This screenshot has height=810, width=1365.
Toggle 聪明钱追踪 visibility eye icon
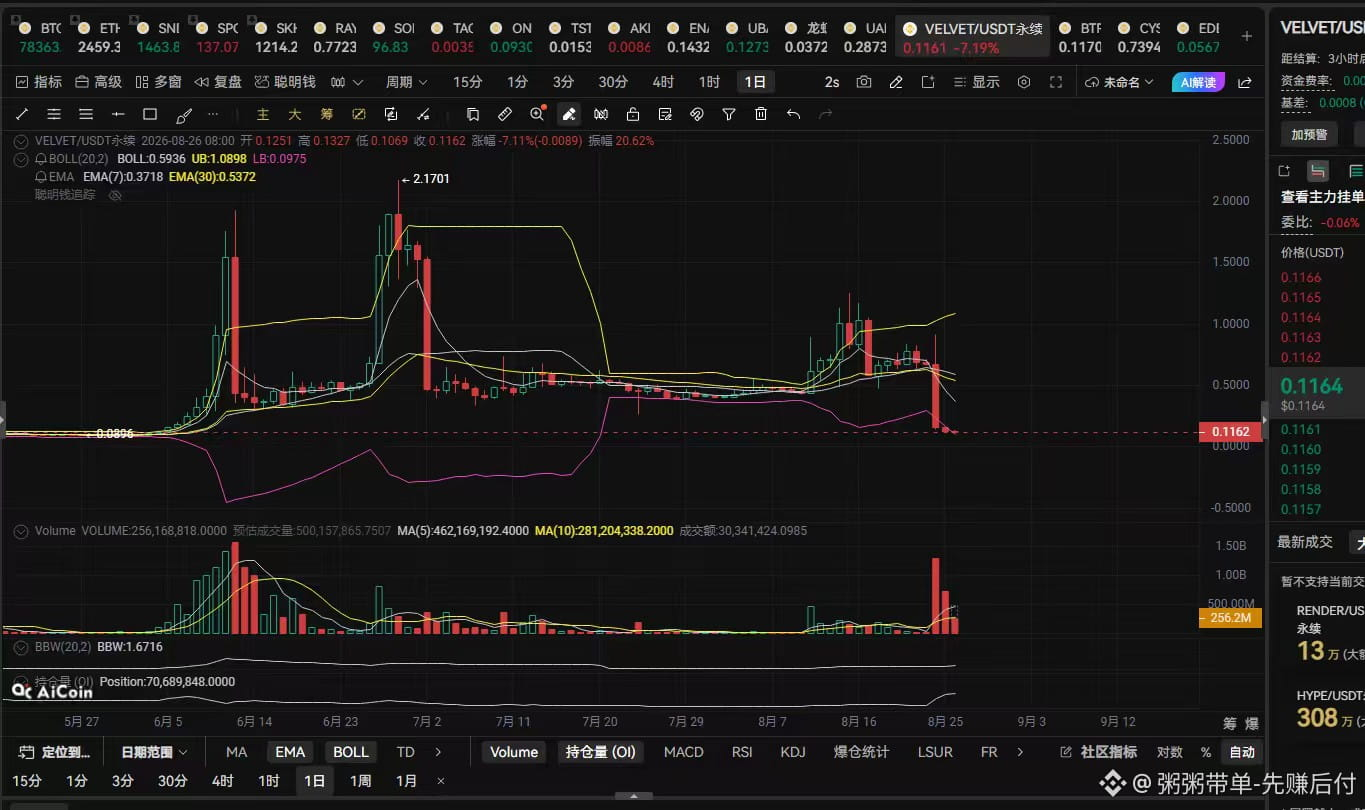pos(115,195)
